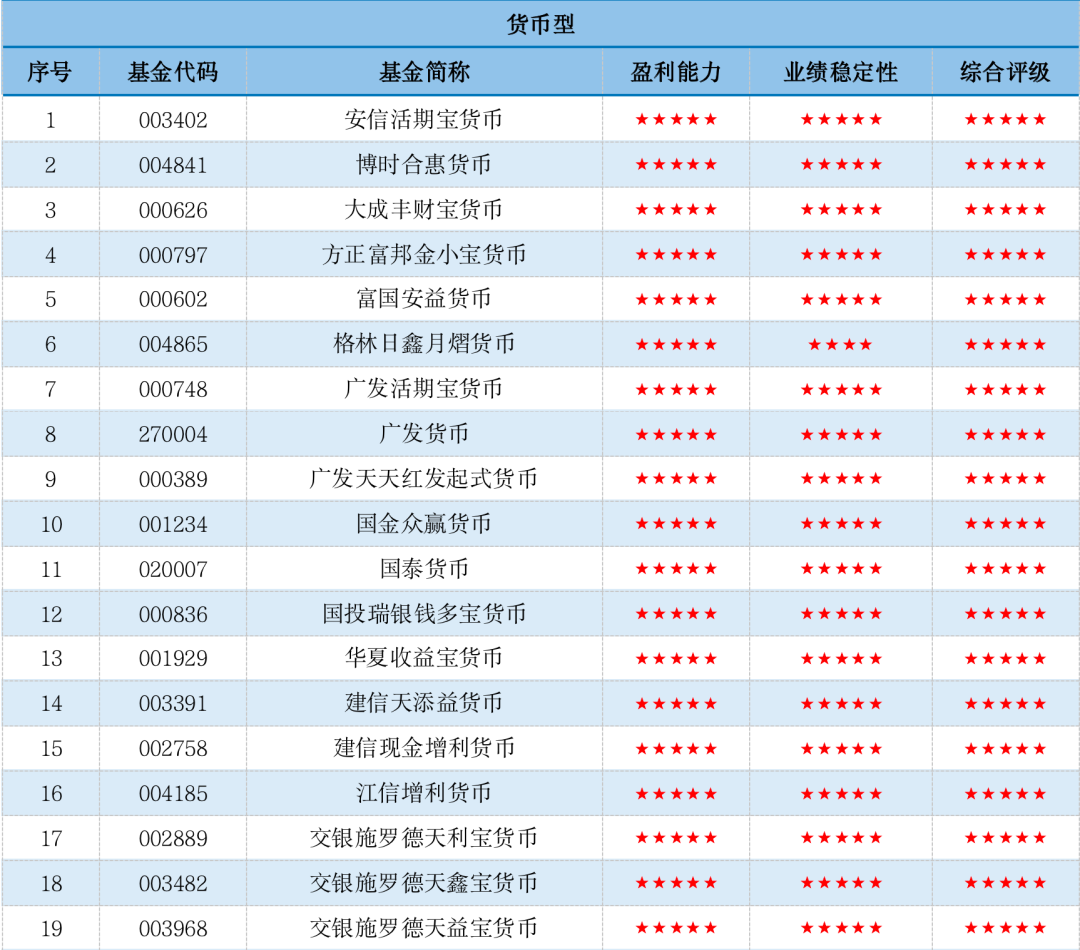
Task: Click fund code 003391
Action: (x=173, y=704)
